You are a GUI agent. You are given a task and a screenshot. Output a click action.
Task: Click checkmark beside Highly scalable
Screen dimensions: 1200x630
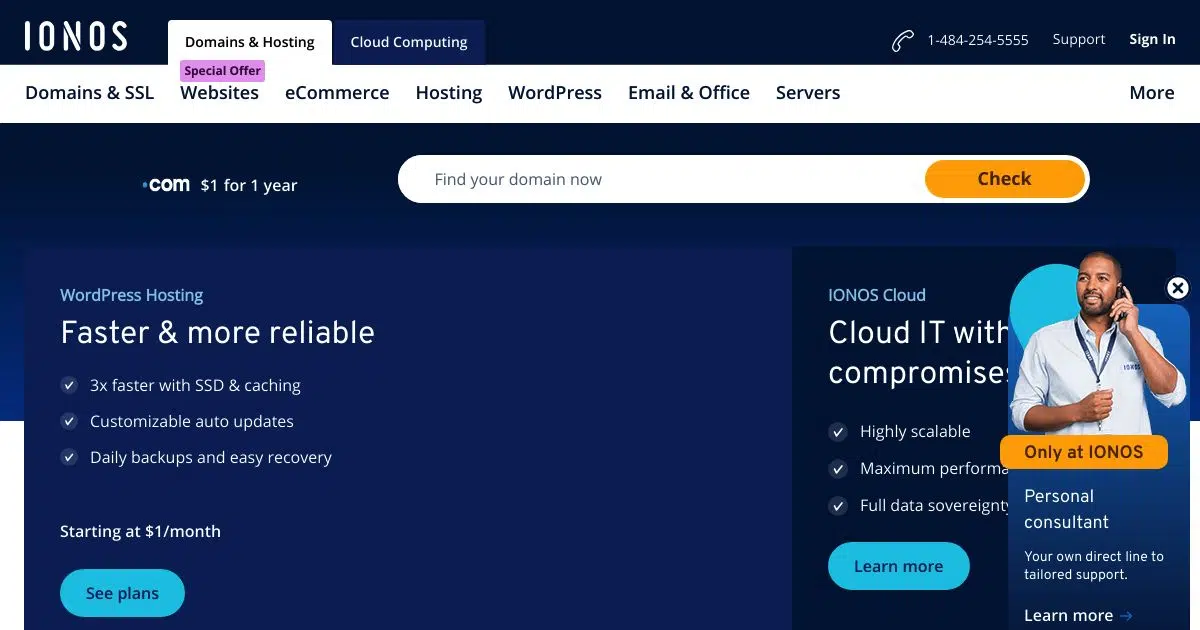(x=838, y=432)
